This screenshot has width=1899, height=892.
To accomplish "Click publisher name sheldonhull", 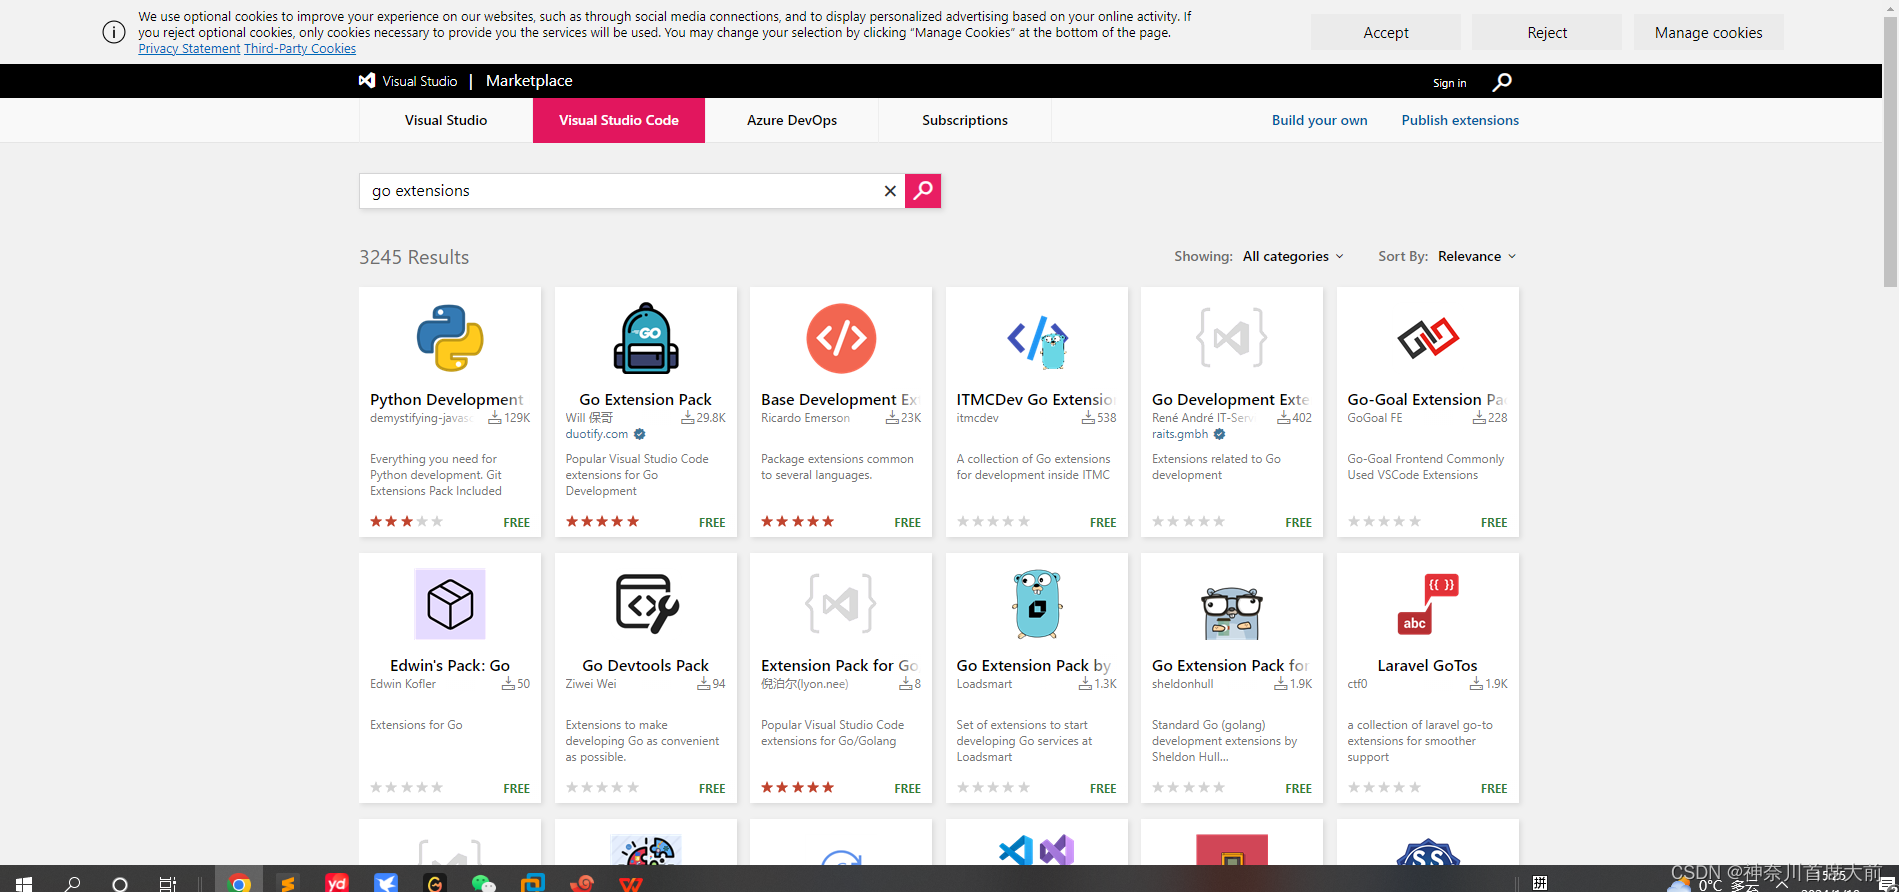I will click(1182, 684).
